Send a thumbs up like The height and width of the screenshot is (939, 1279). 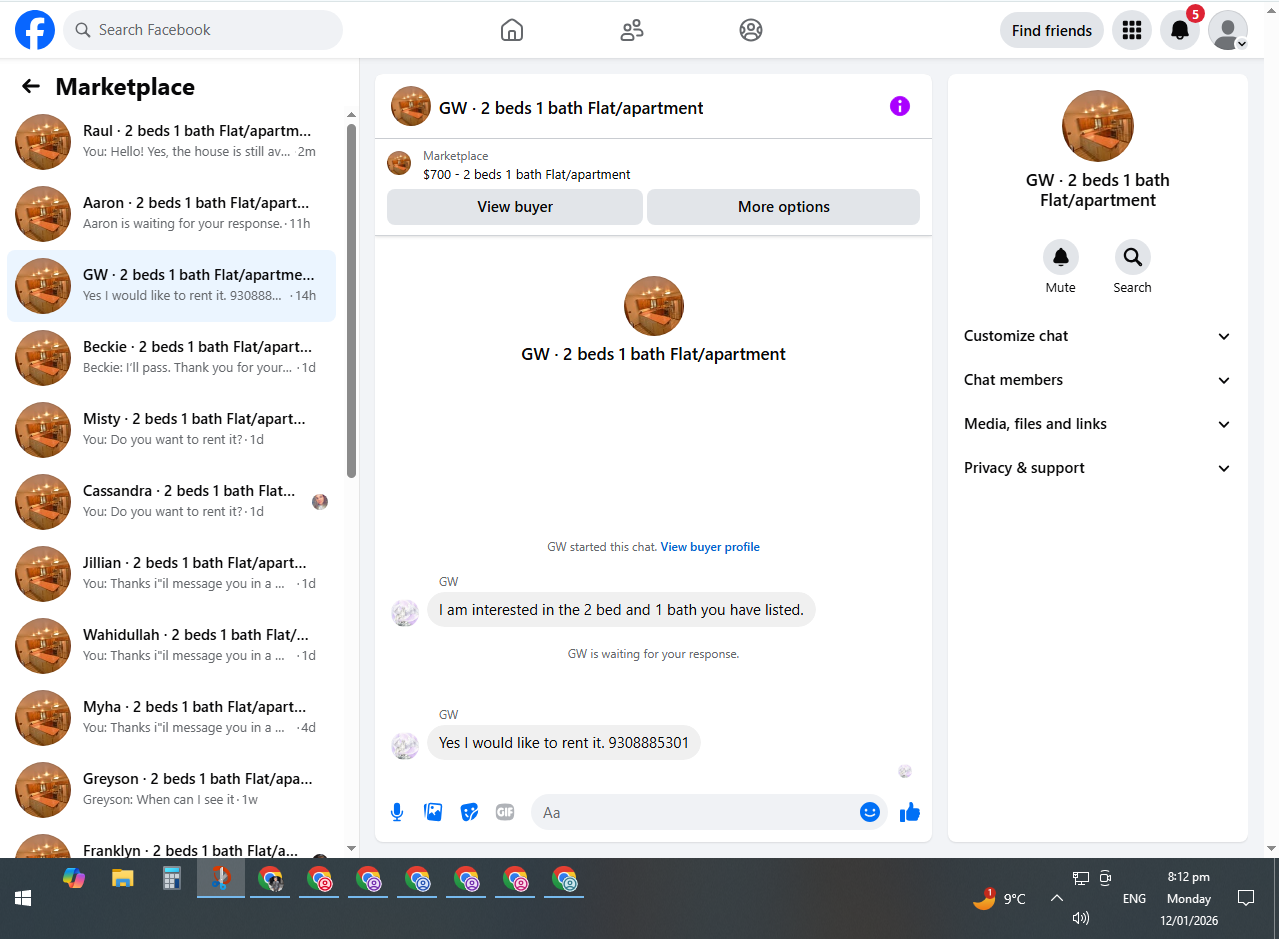click(909, 812)
